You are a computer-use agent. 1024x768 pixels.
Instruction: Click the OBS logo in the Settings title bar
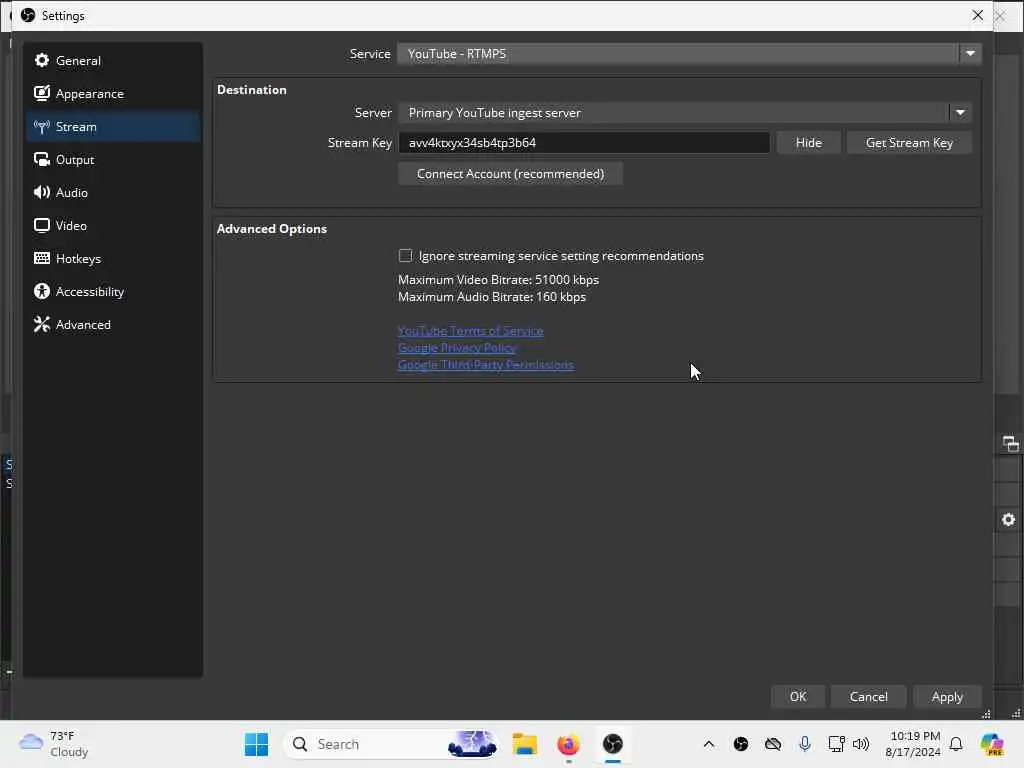point(28,15)
